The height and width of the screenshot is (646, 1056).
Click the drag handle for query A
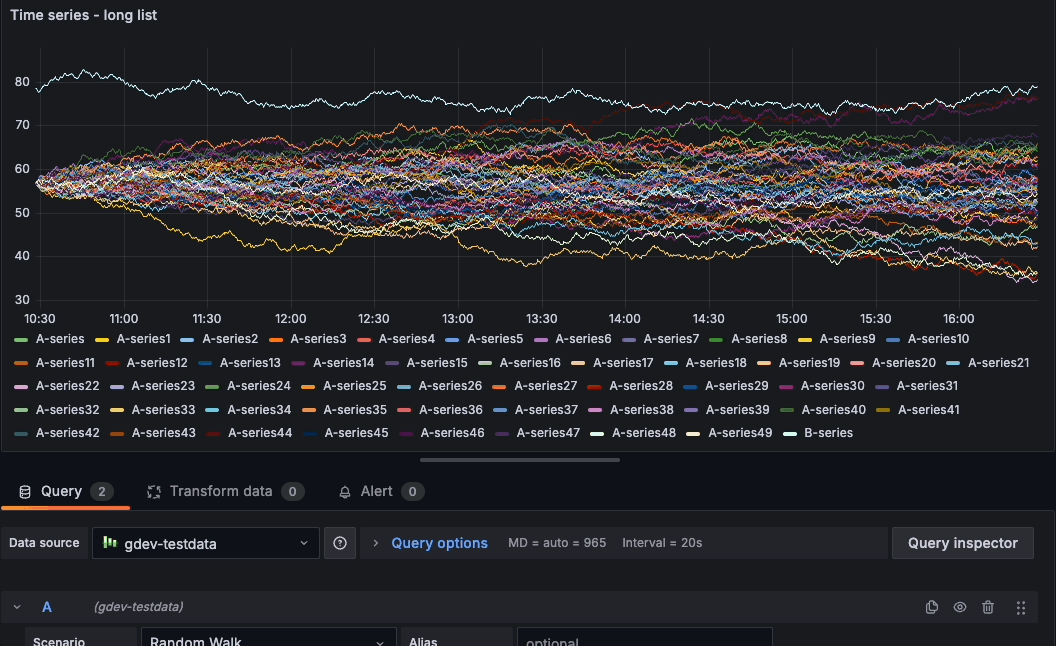pos(1021,607)
